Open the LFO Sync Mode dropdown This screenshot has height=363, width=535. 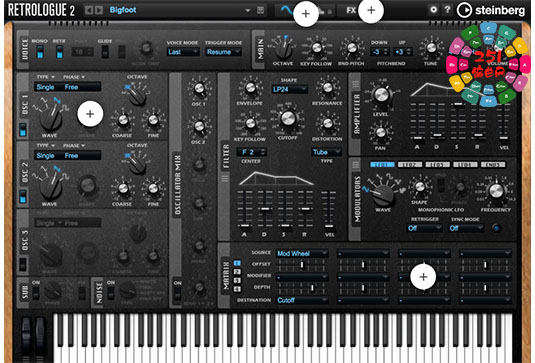466,228
